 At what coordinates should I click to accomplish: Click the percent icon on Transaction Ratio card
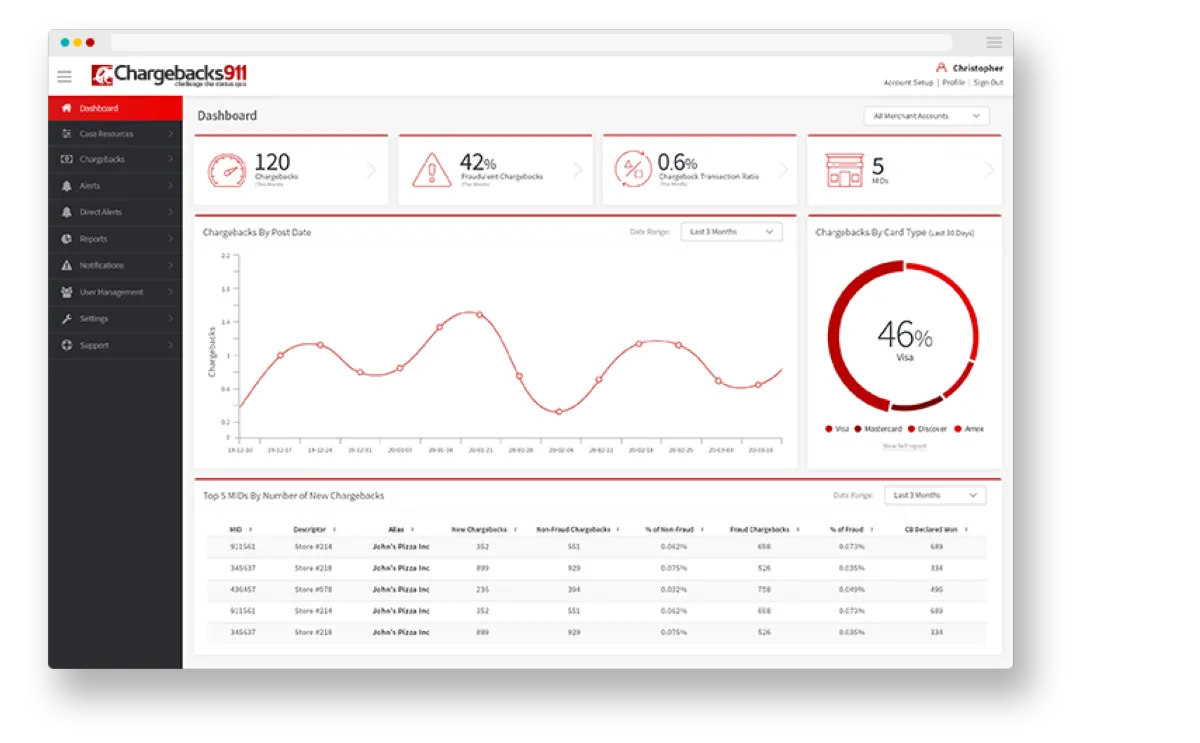tap(634, 170)
